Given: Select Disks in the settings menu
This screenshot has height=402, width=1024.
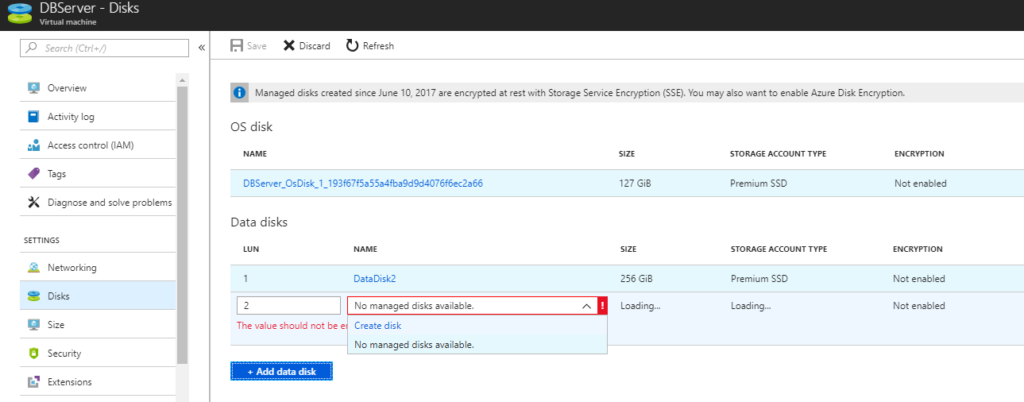Looking at the screenshot, I should point(99,296).
